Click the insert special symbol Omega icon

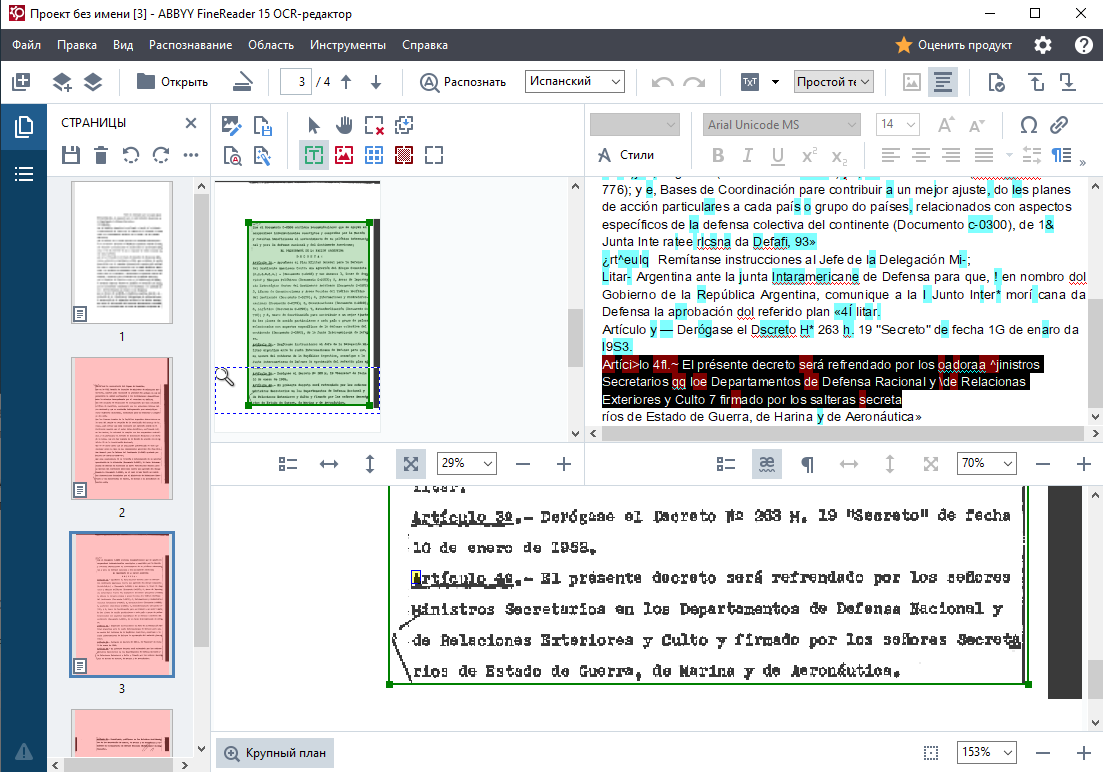(1028, 125)
